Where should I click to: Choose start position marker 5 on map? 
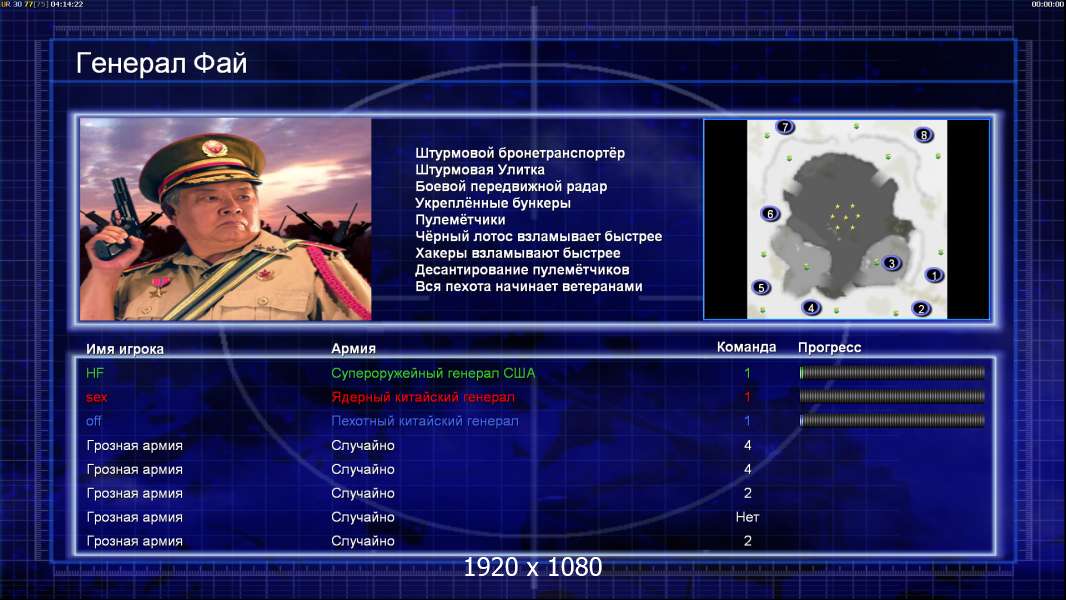pyautogui.click(x=761, y=287)
